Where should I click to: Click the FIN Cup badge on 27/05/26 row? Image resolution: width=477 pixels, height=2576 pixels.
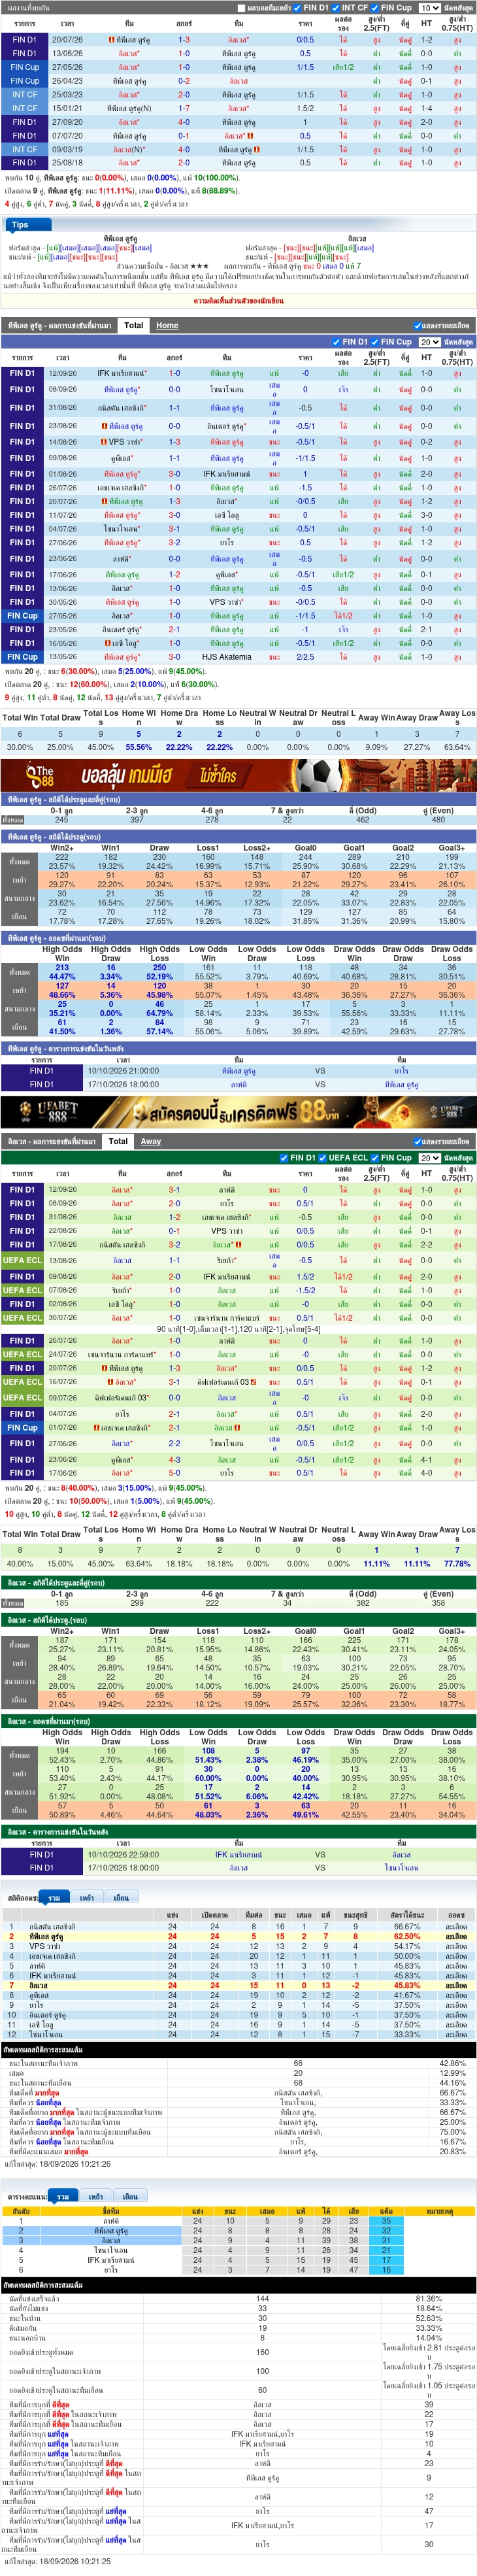[x=24, y=67]
